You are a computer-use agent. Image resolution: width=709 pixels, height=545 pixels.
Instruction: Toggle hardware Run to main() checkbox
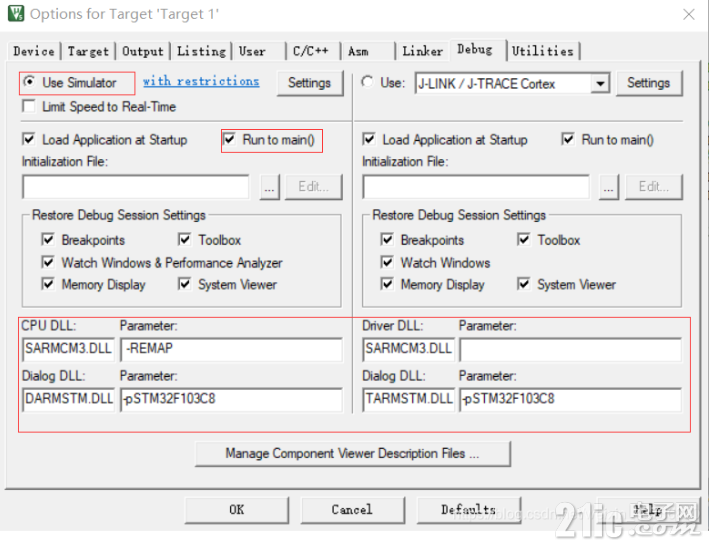pos(568,139)
